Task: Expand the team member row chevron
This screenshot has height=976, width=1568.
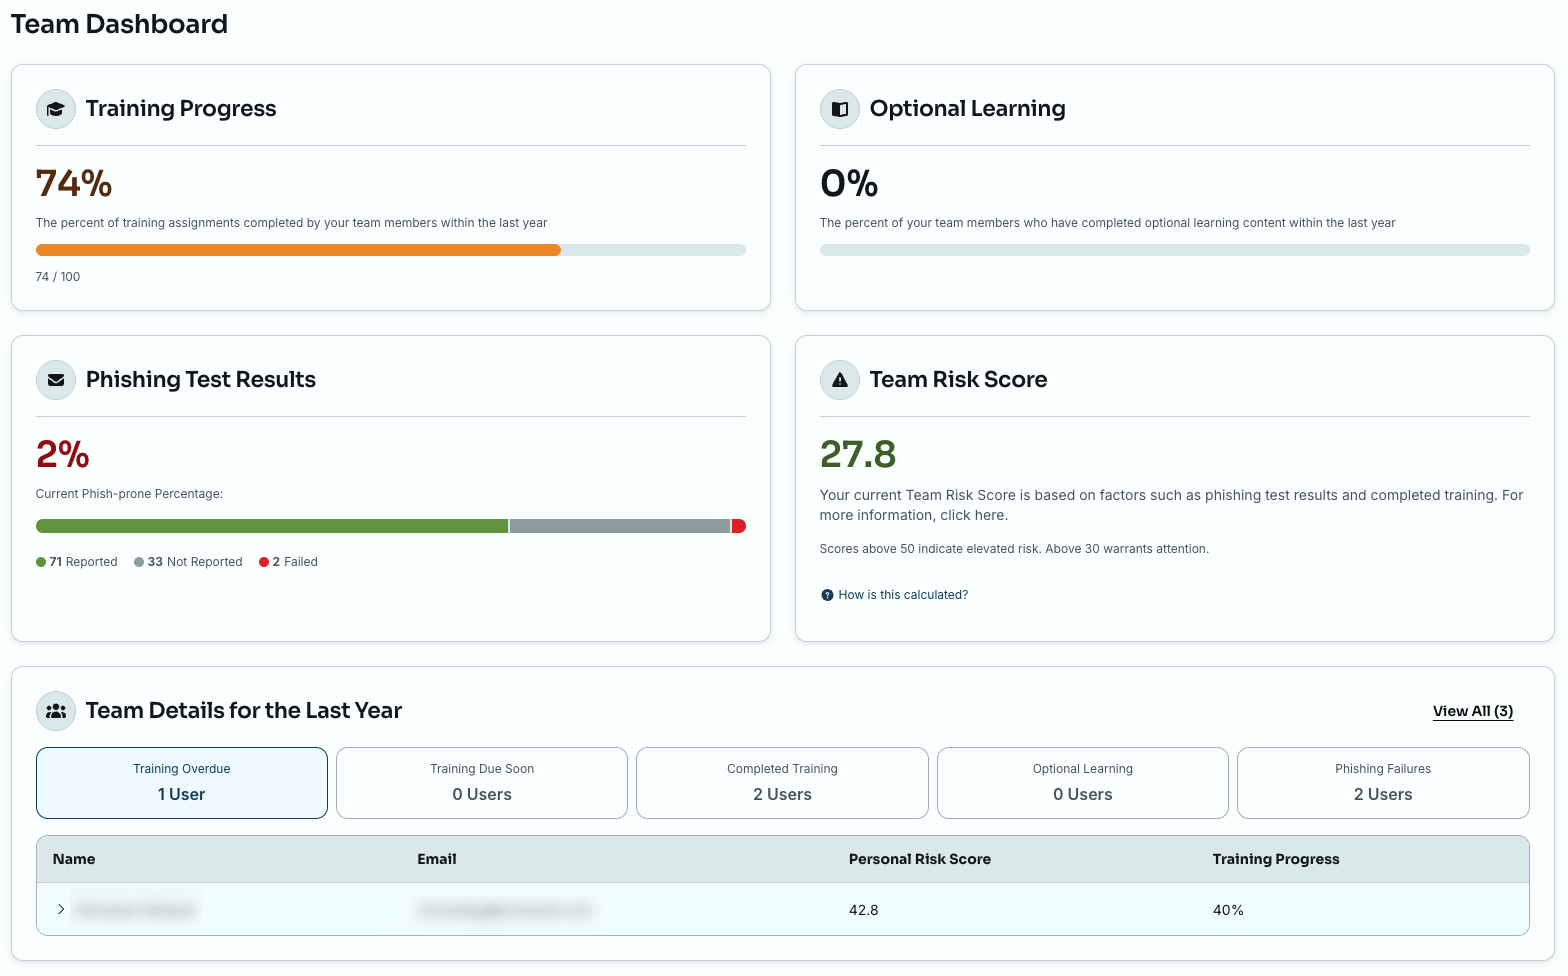Action: coord(61,909)
